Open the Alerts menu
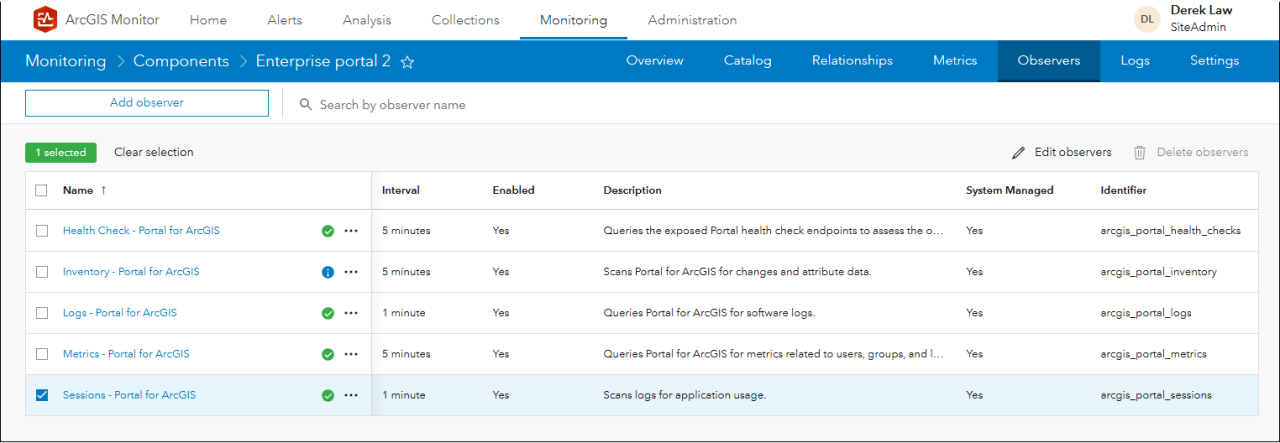This screenshot has height=443, width=1280. [285, 20]
